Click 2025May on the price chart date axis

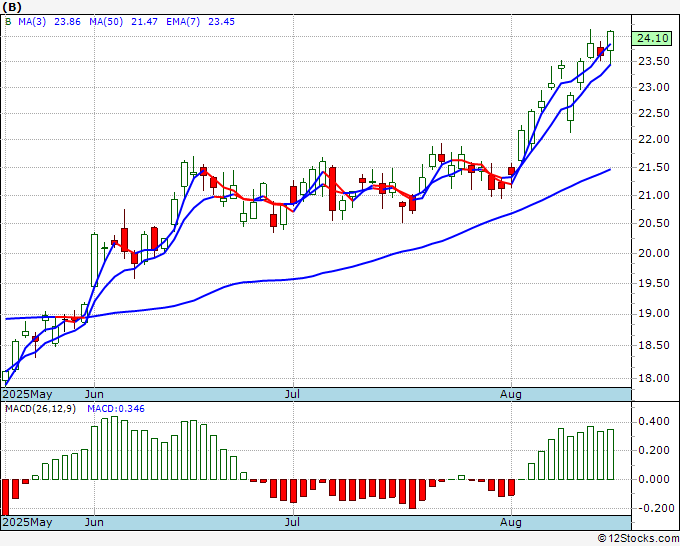point(27,394)
